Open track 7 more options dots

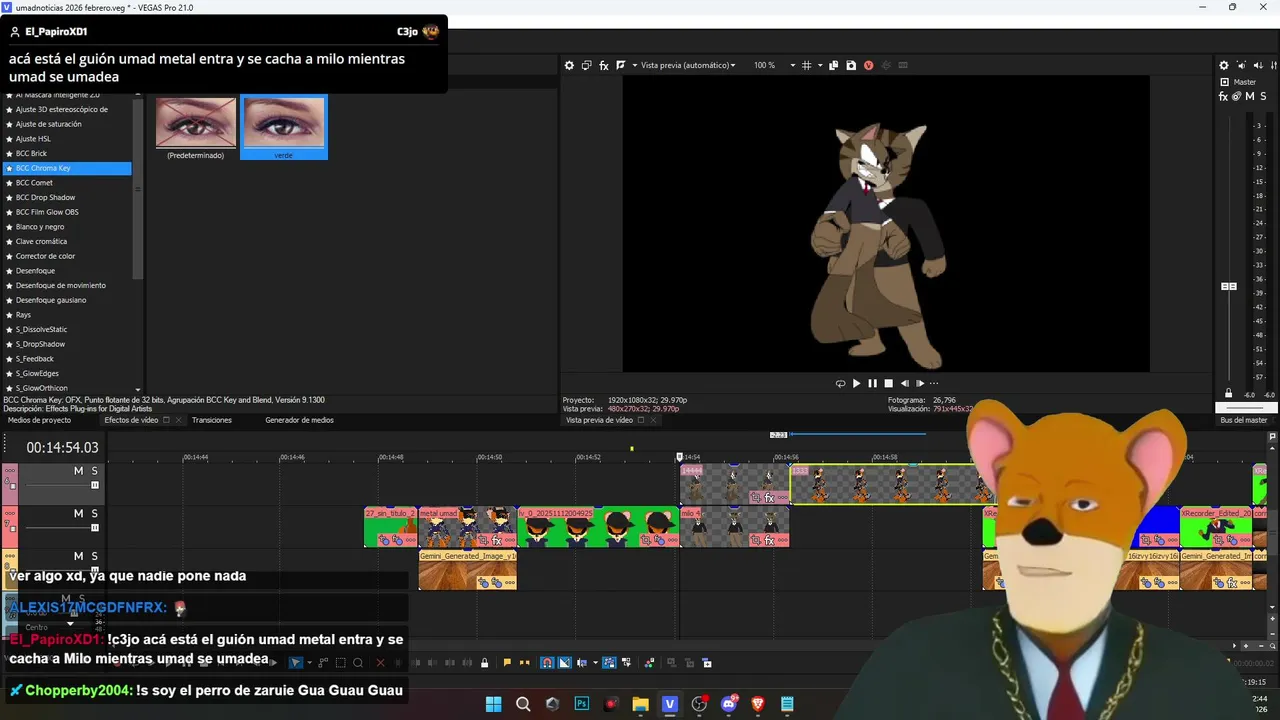(10, 513)
